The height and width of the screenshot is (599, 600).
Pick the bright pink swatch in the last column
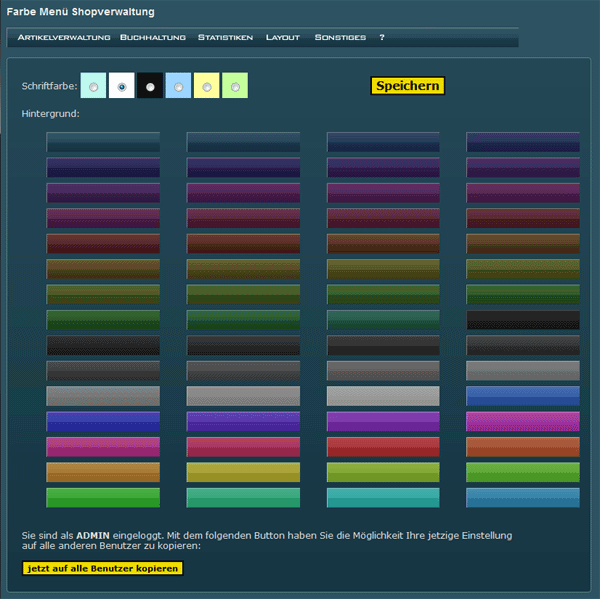point(523,421)
